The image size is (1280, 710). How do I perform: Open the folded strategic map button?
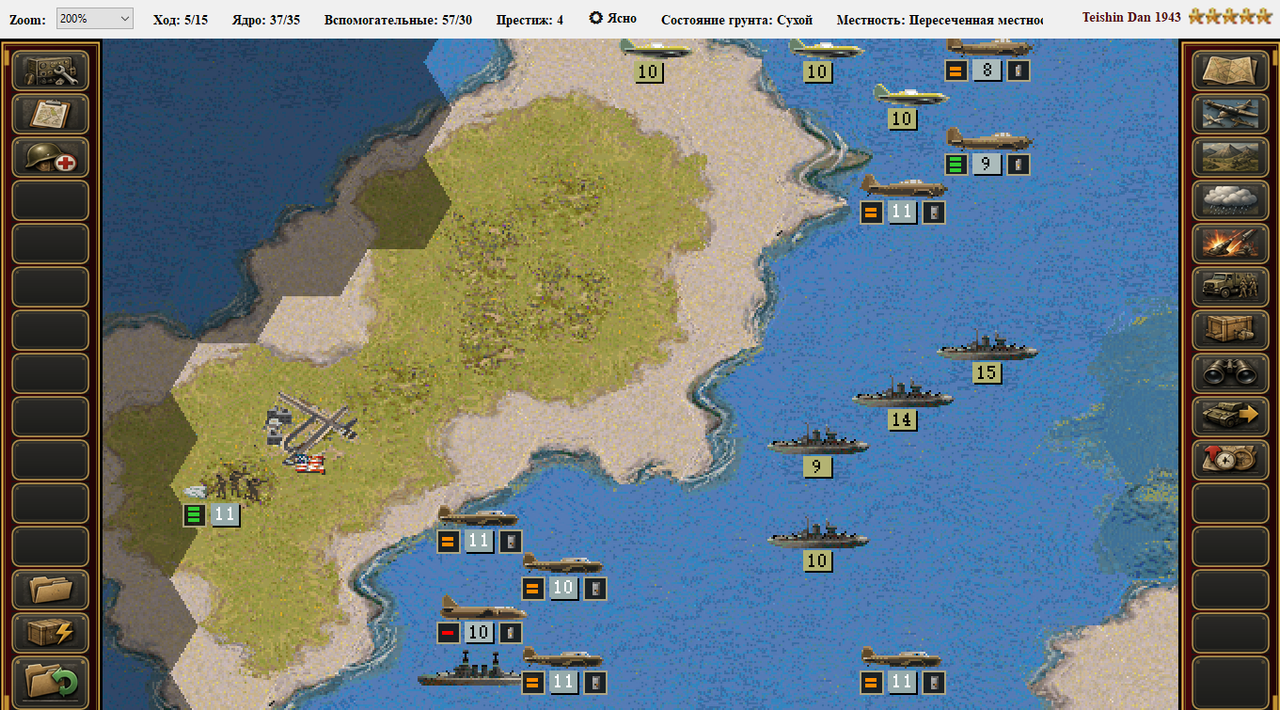(x=1230, y=71)
